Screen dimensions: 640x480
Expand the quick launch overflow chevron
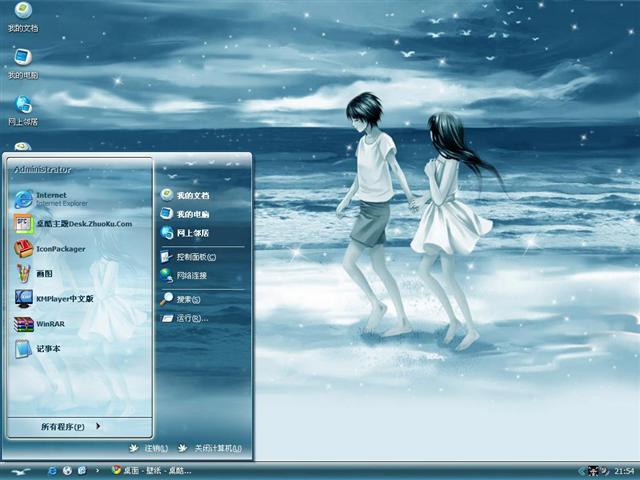pyautogui.click(x=96, y=470)
